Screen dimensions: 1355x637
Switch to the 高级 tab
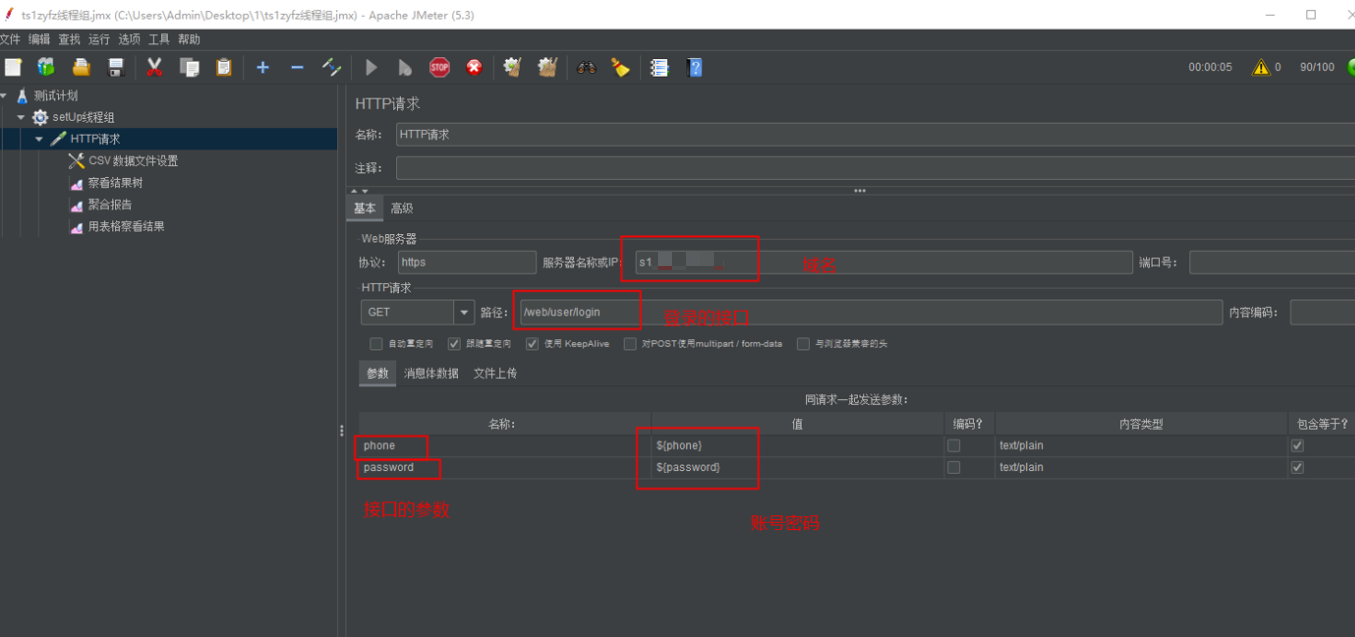coord(402,208)
